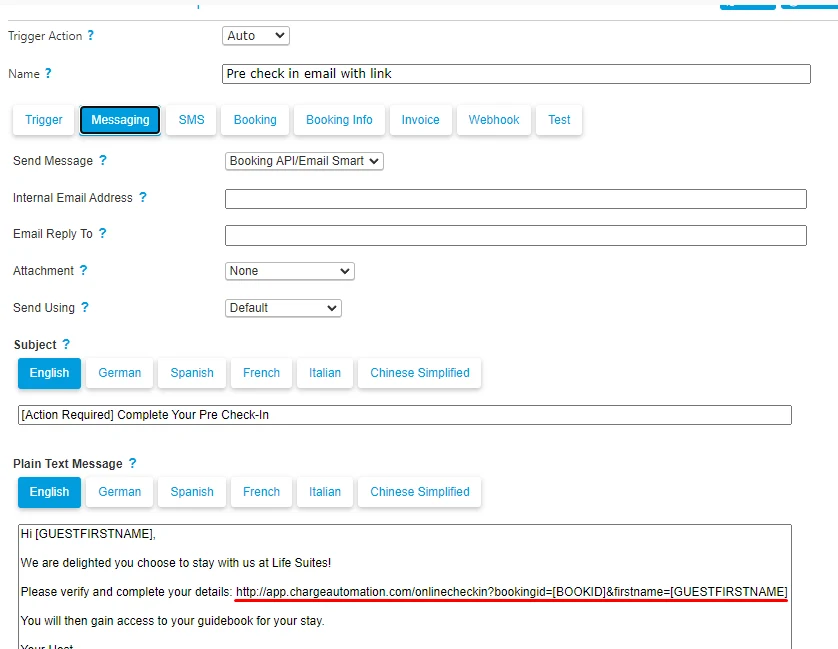Go to the Test tab

click(x=559, y=120)
